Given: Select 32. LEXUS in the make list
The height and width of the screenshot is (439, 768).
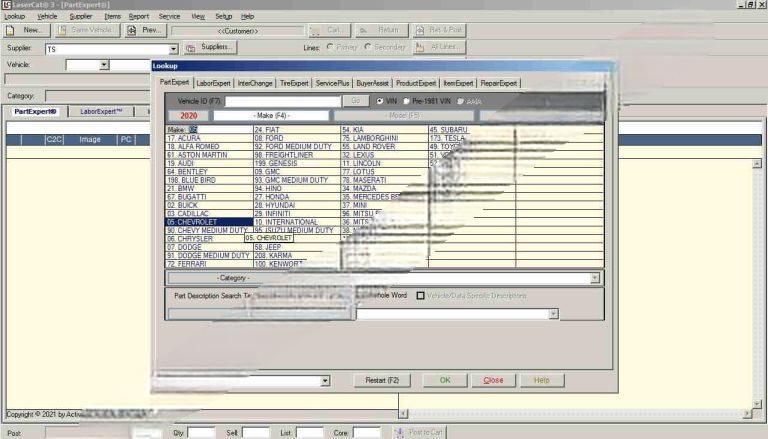Looking at the screenshot, I should (384, 155).
